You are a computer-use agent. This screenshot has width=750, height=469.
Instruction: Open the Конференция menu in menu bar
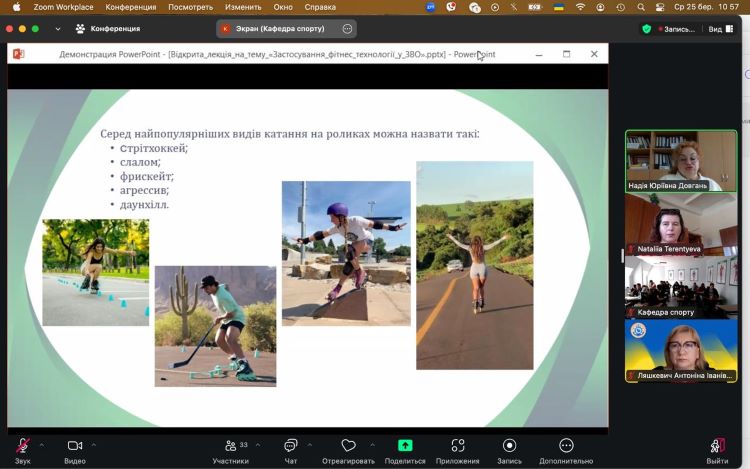click(130, 7)
